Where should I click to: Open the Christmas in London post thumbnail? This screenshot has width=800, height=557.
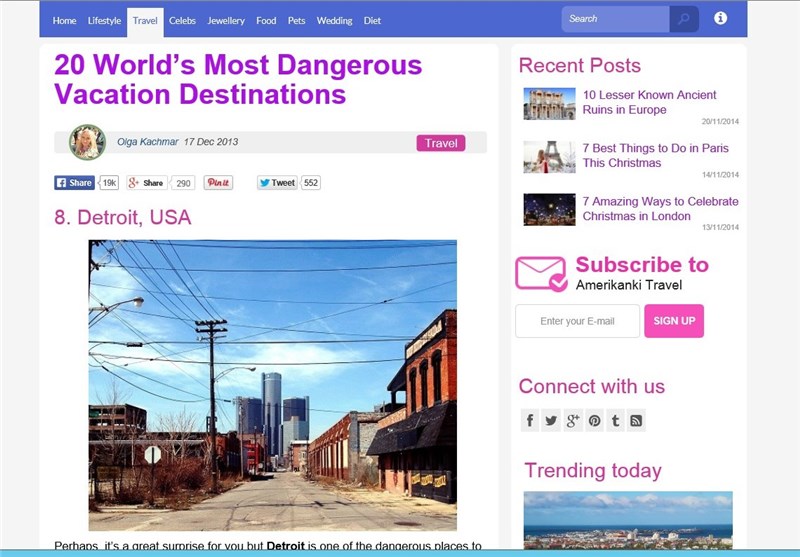tap(549, 209)
